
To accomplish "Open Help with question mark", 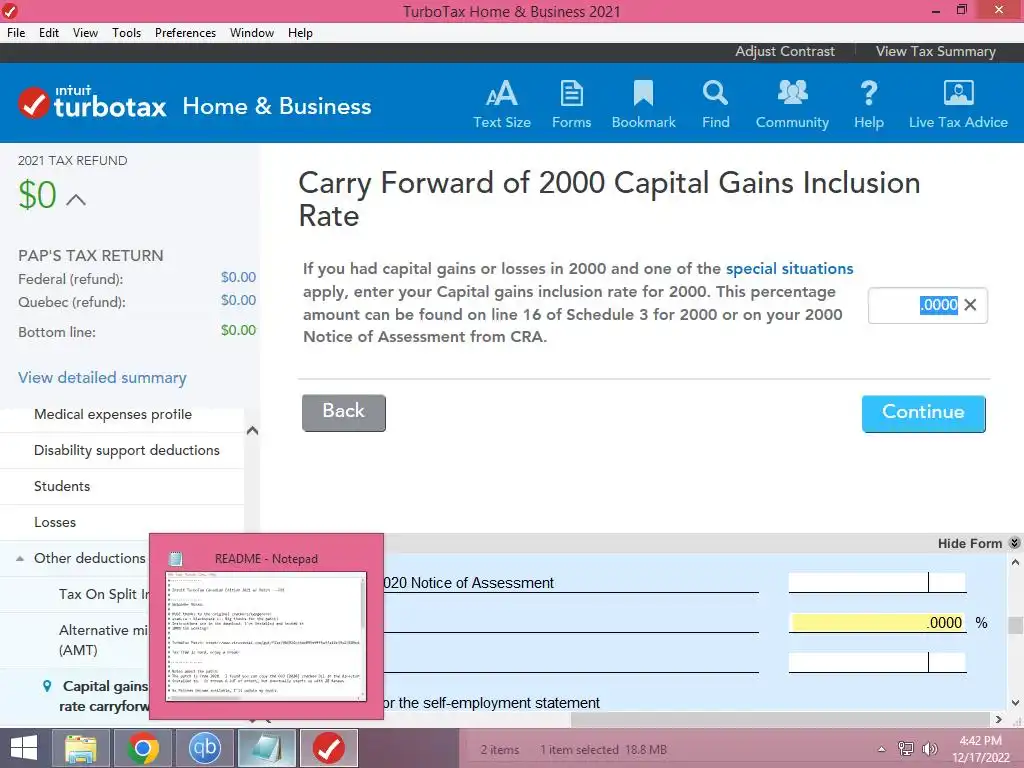I will click(869, 104).
